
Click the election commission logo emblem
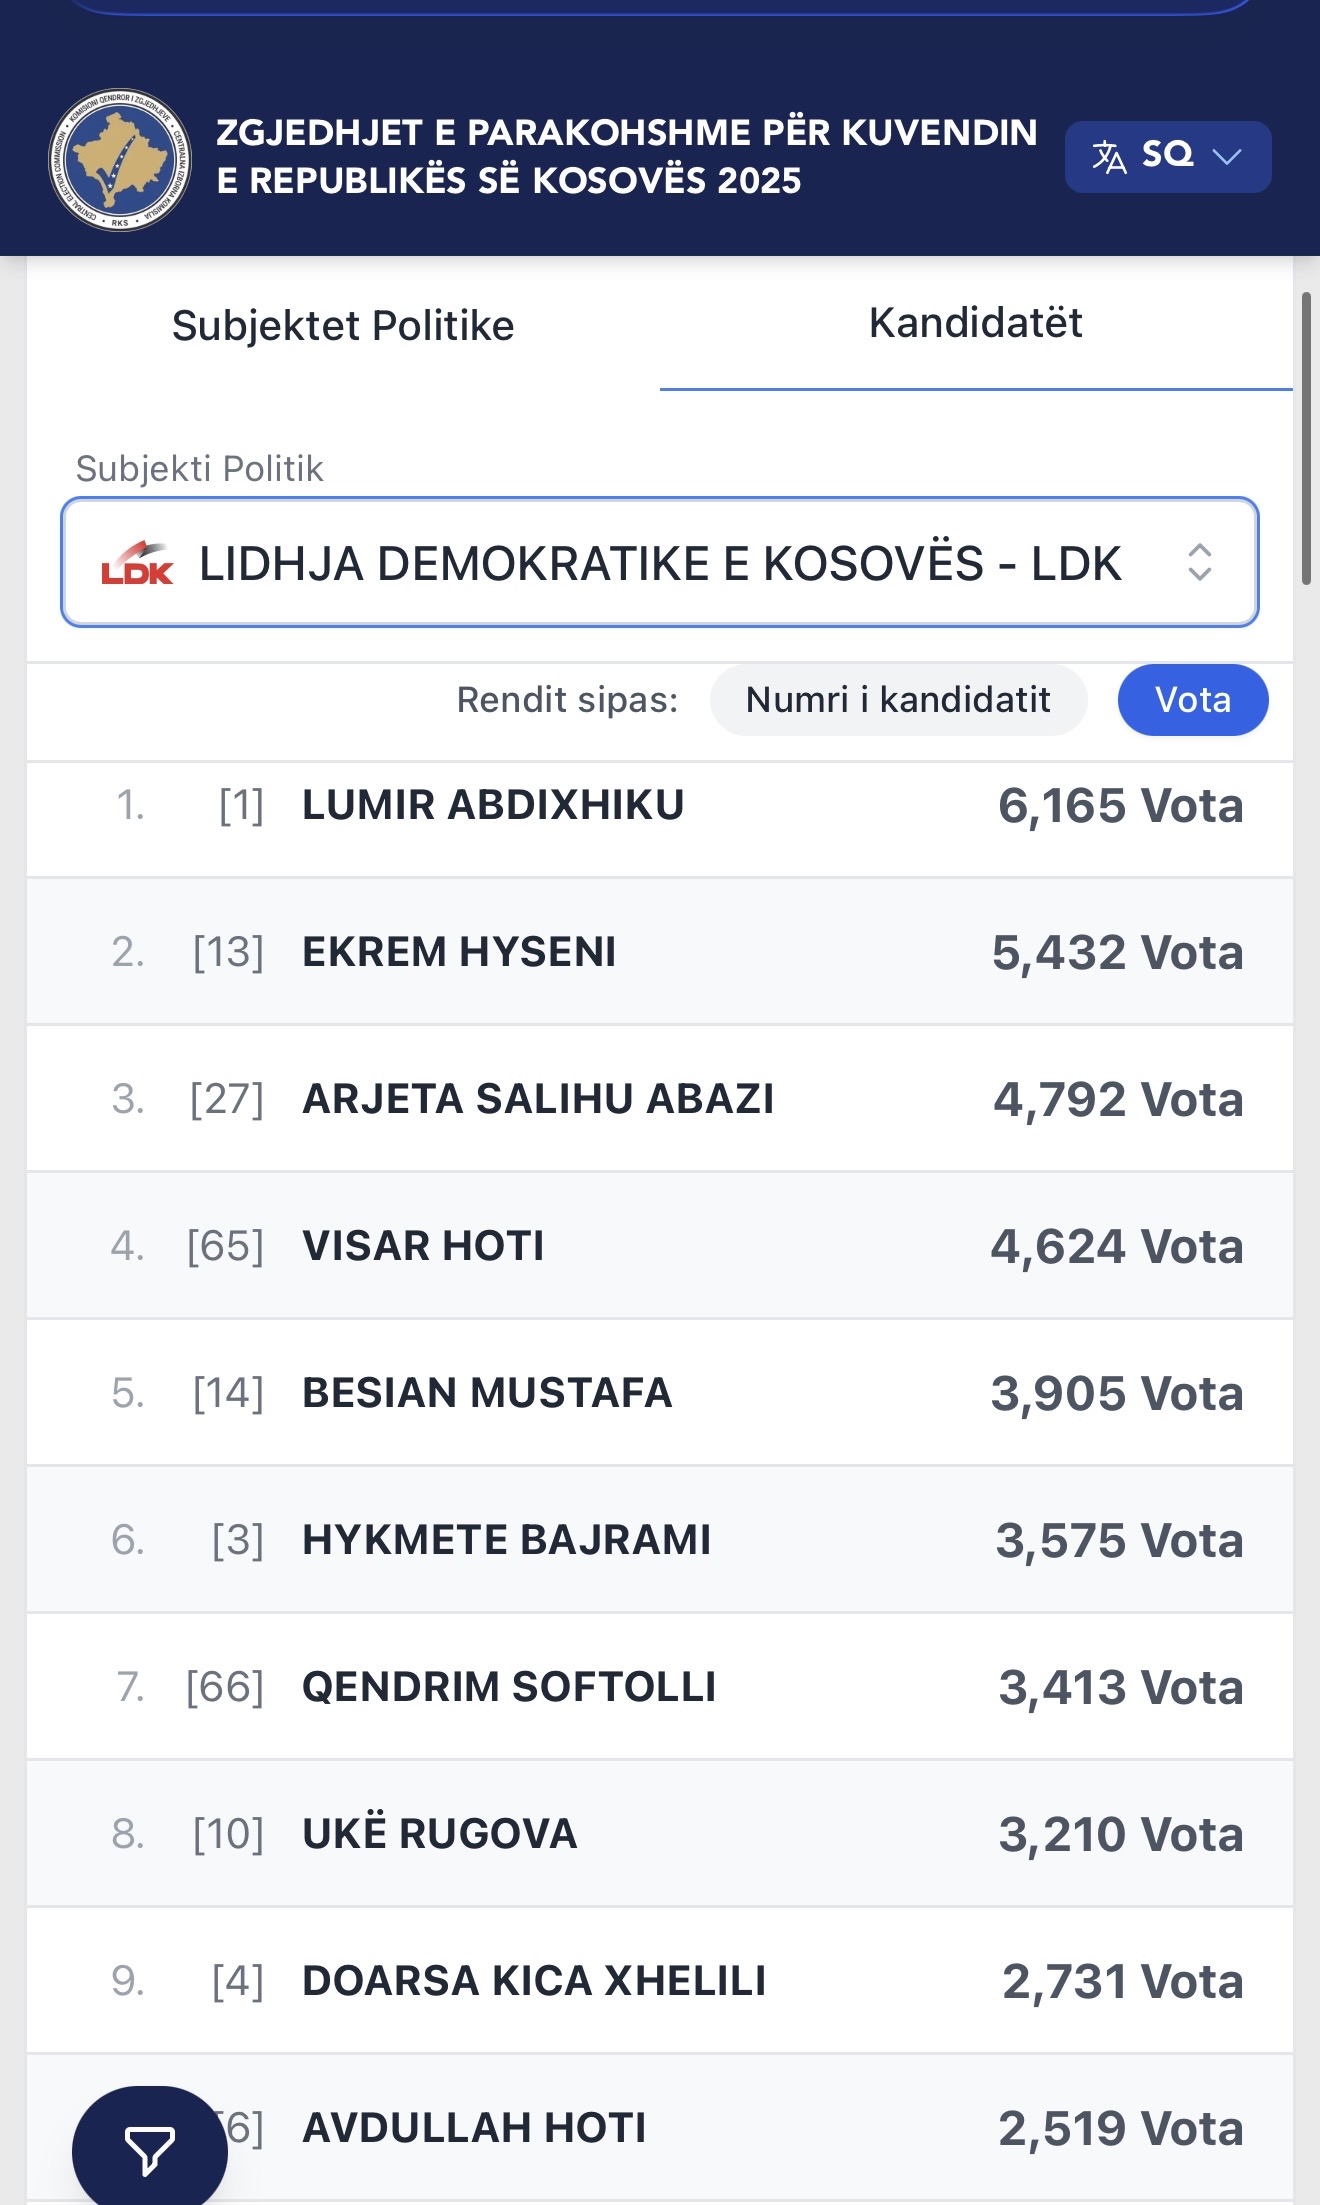(x=120, y=160)
